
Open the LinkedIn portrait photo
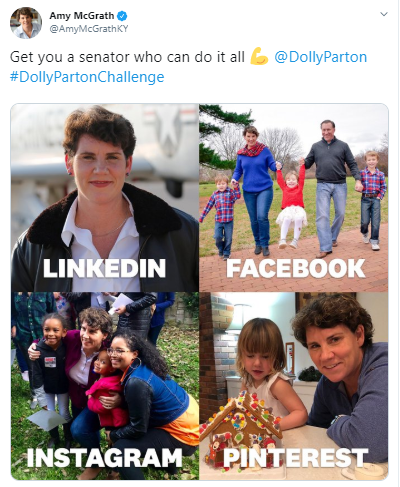105,198
